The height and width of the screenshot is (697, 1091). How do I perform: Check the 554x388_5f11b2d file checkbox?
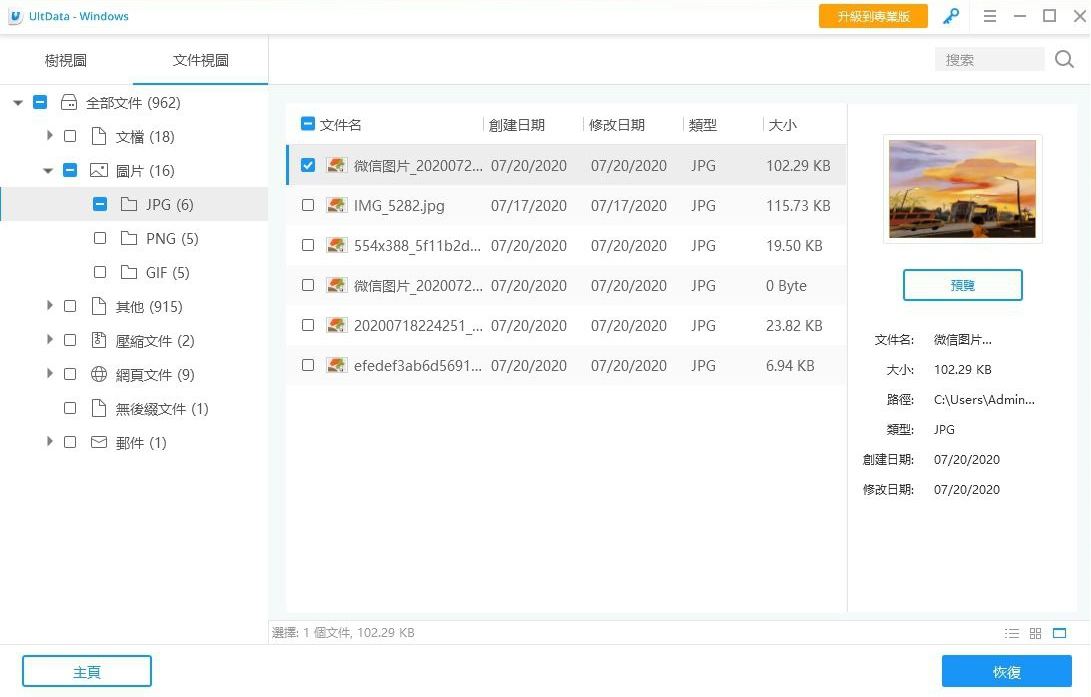[x=308, y=245]
